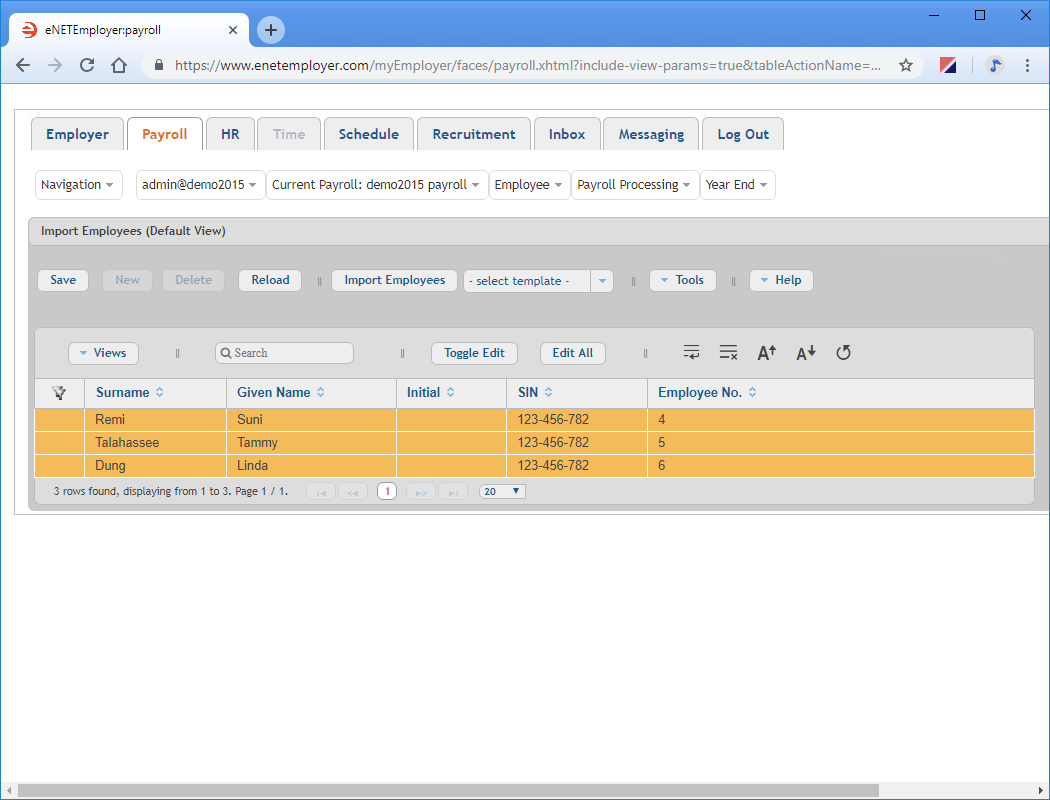The image size is (1050, 800).
Task: Go to next page pagination icon
Action: (x=421, y=491)
